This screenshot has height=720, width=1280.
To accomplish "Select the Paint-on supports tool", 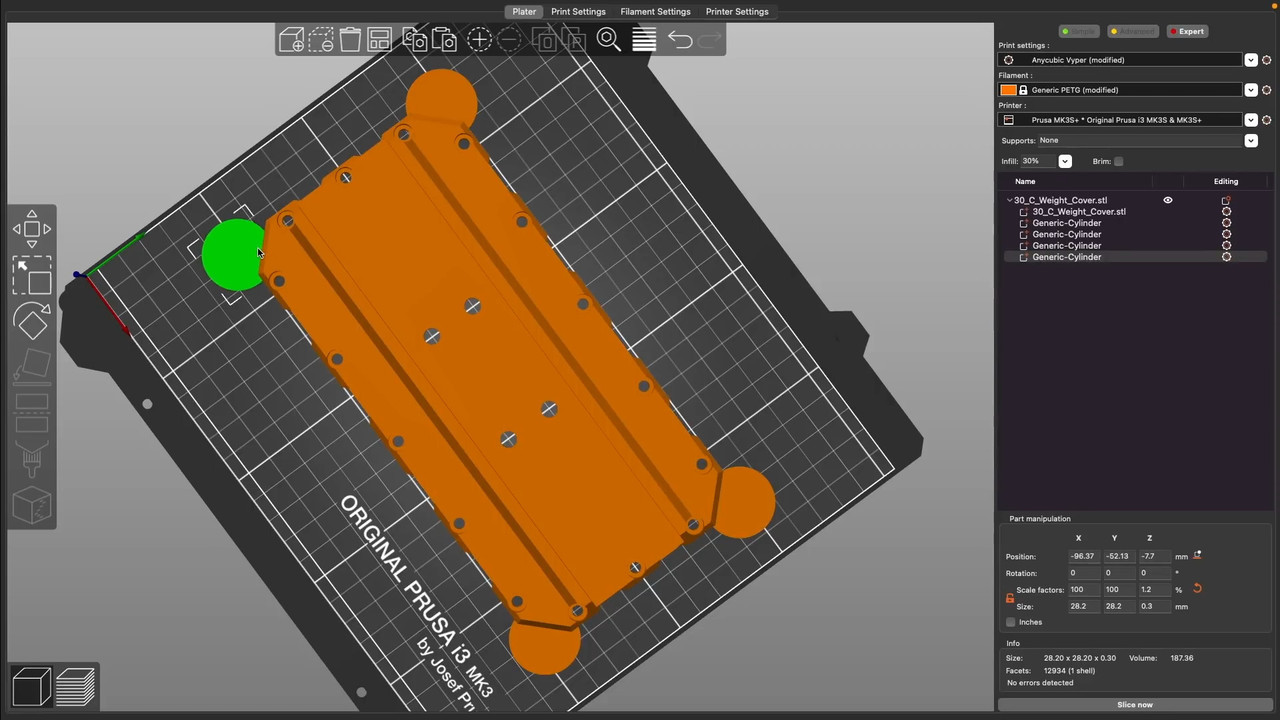I will (32, 459).
